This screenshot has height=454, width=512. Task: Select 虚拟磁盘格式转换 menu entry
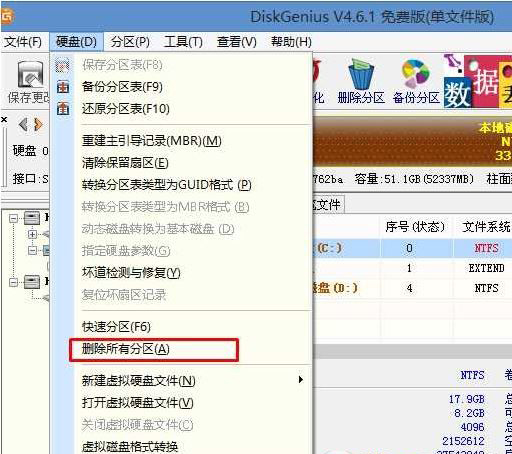130,447
